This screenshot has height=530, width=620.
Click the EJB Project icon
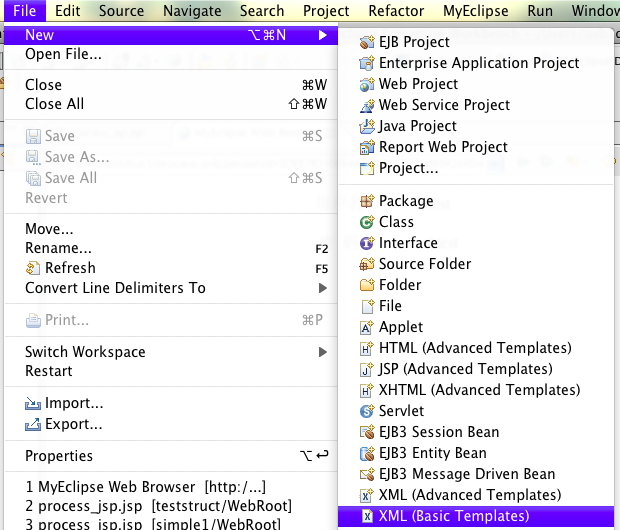click(367, 42)
